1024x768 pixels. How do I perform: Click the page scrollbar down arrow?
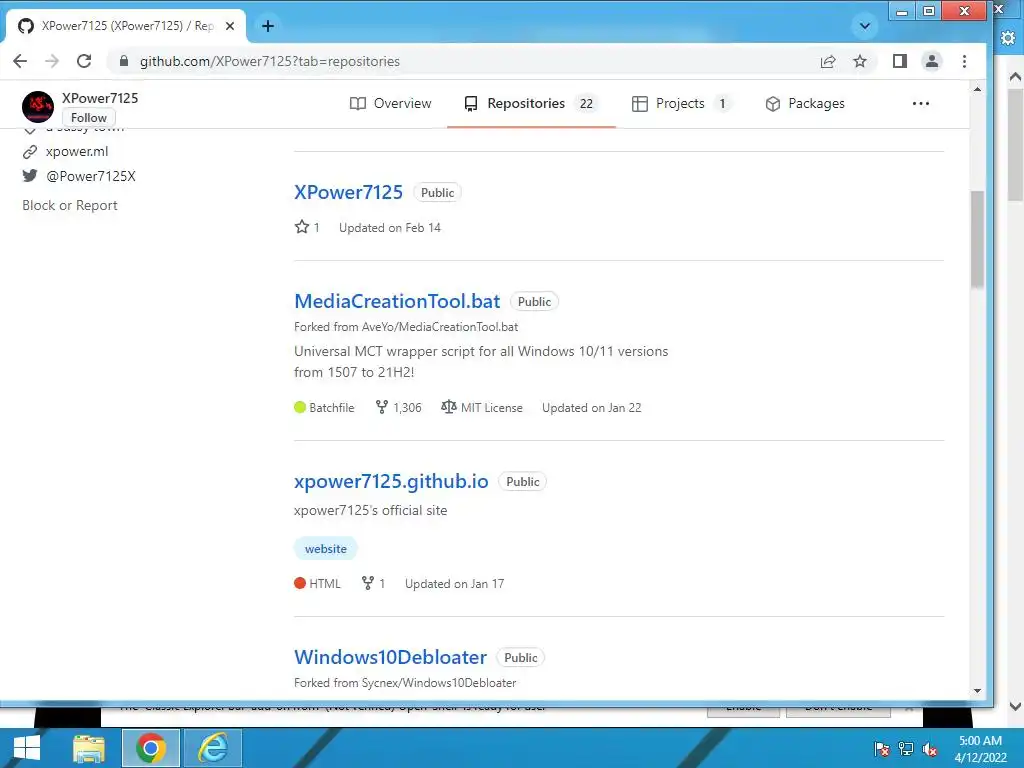pyautogui.click(x=977, y=691)
